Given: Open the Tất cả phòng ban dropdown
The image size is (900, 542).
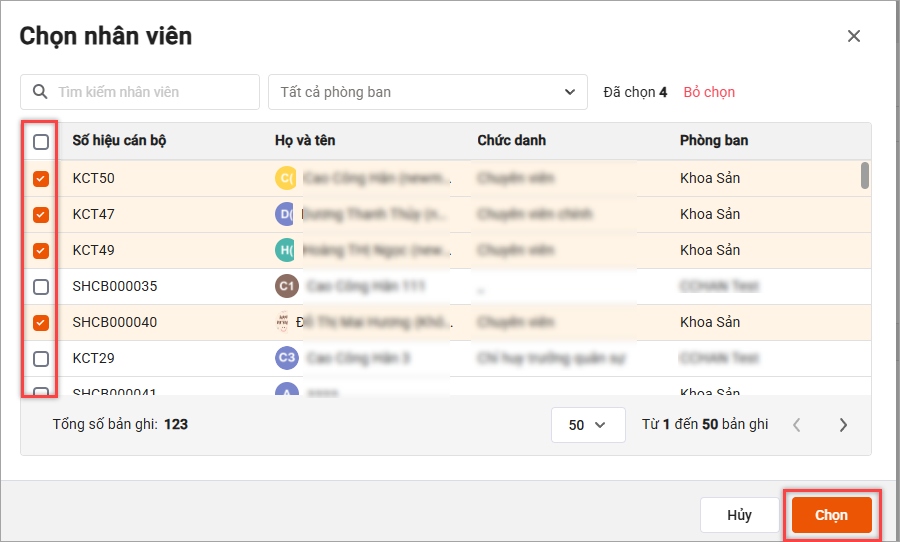Looking at the screenshot, I should (x=427, y=92).
